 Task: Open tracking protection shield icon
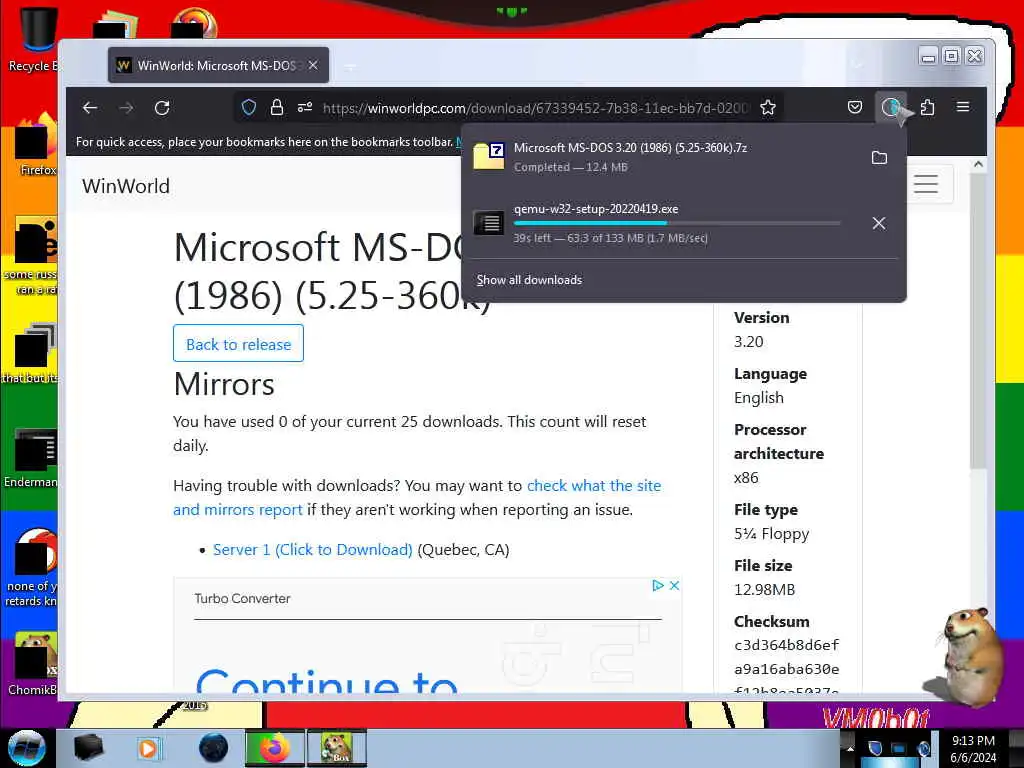pyautogui.click(x=249, y=107)
